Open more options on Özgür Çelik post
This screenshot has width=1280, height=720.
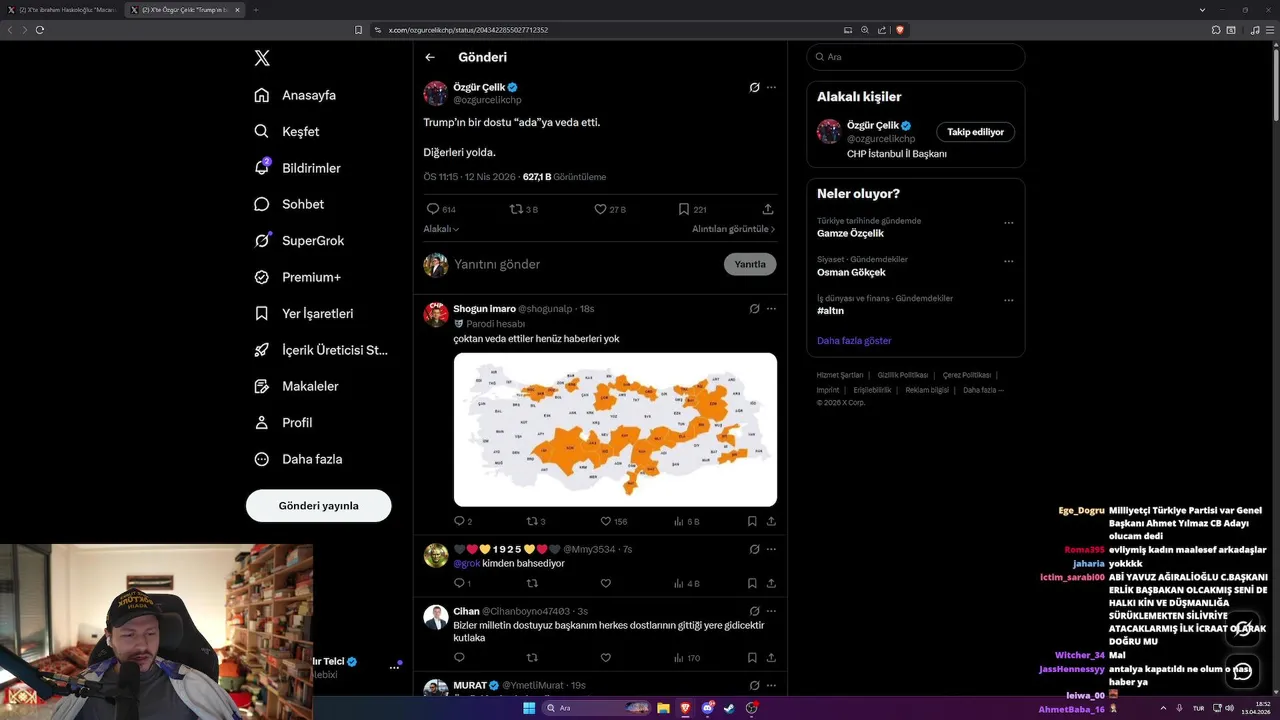point(771,87)
